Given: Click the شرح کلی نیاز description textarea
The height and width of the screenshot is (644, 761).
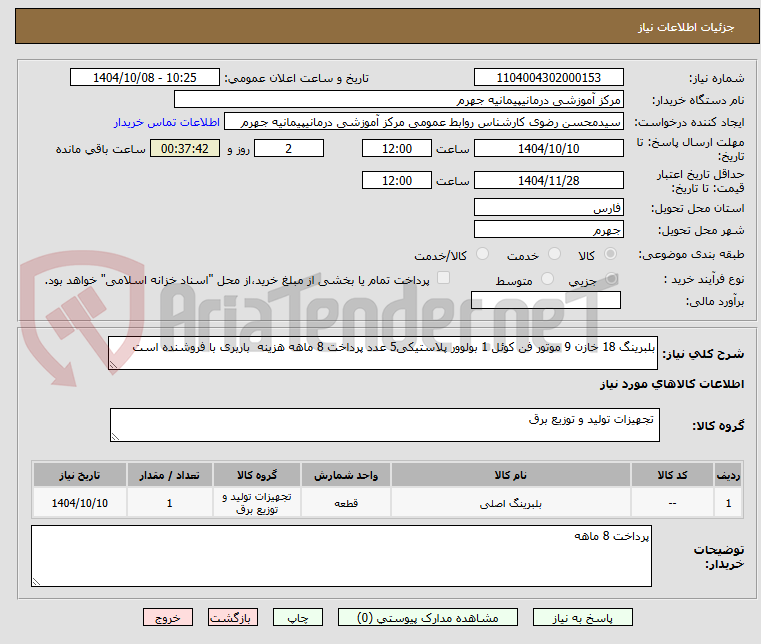Looking at the screenshot, I should tap(383, 353).
